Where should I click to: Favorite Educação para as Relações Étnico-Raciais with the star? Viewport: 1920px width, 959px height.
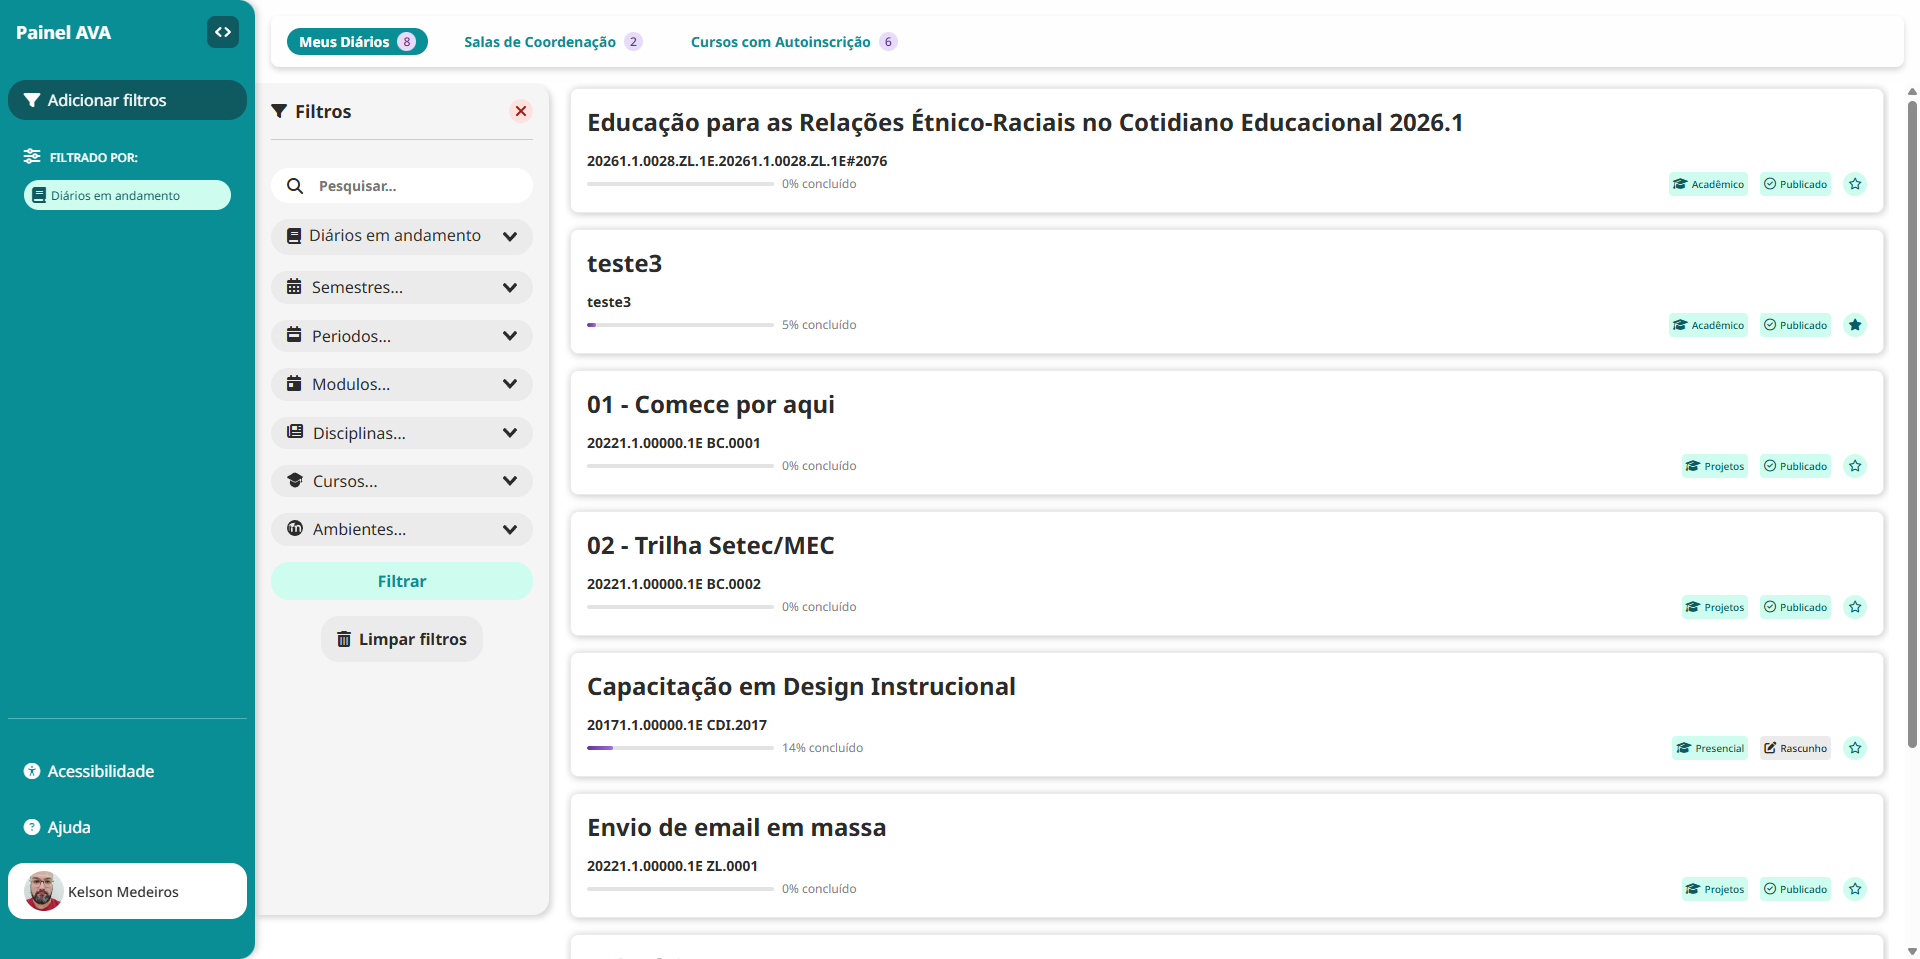pos(1855,184)
